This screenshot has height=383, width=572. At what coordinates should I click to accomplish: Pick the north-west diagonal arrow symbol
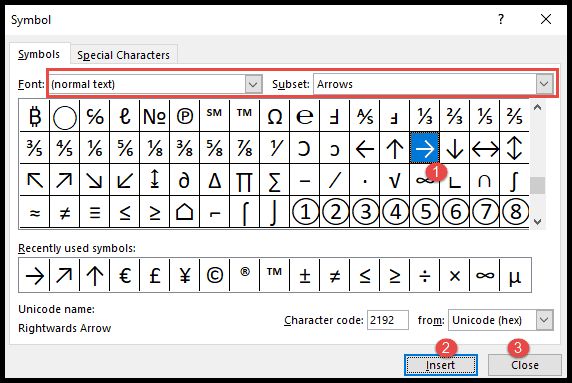[x=35, y=180]
